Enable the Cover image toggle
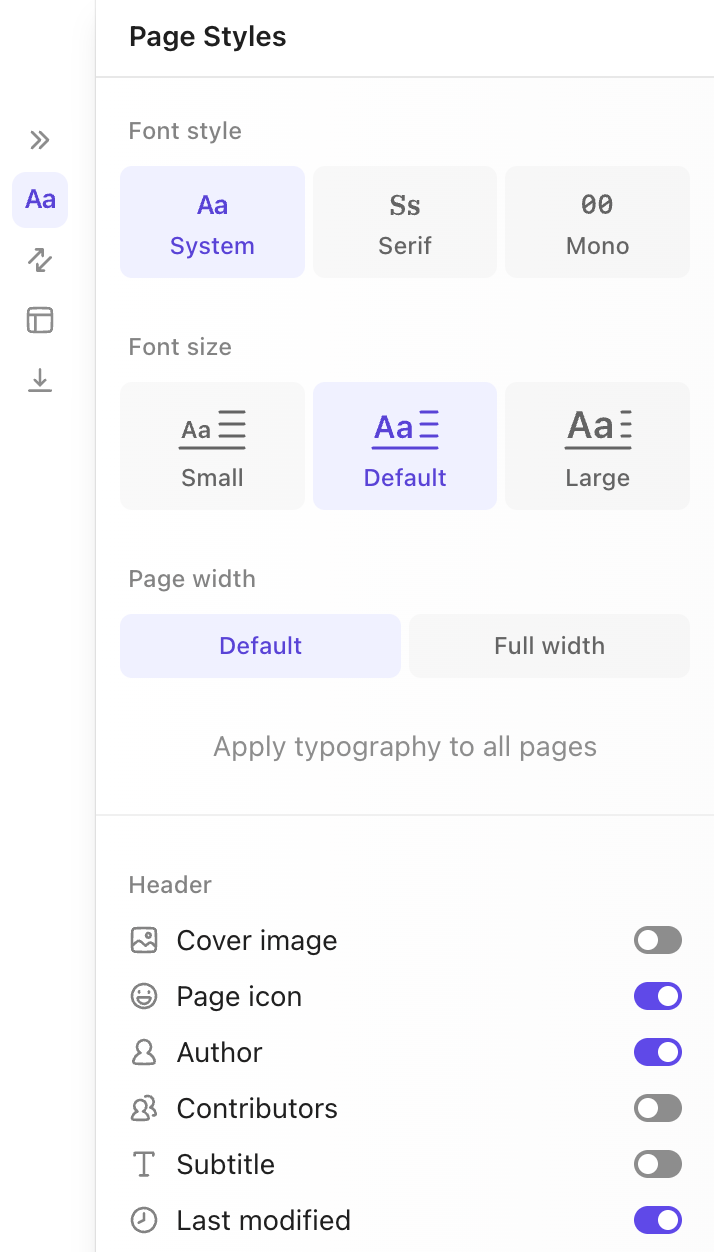Image resolution: width=716 pixels, height=1252 pixels. 657,940
